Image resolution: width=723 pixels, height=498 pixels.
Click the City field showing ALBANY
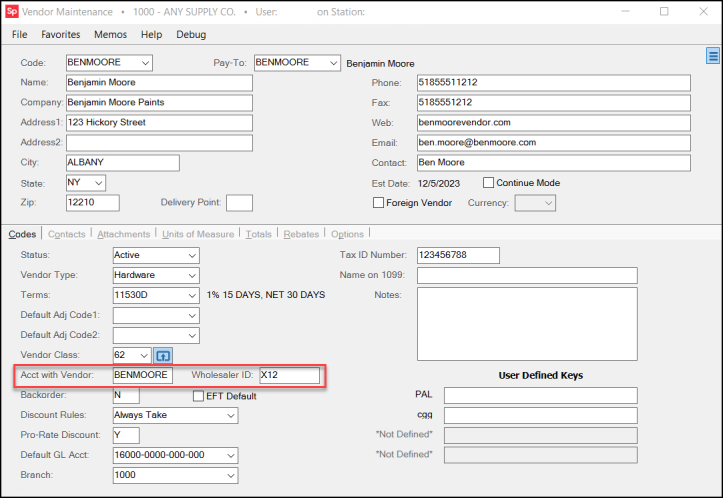click(x=123, y=163)
